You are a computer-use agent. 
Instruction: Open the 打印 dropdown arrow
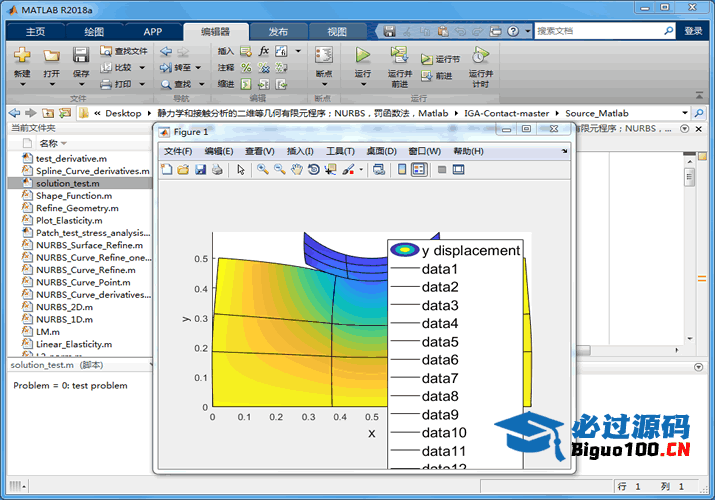point(142,84)
